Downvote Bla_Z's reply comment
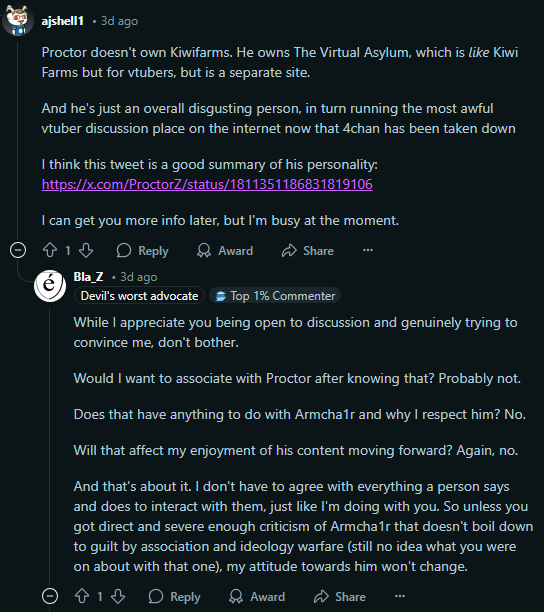This screenshot has height=612, width=544. (x=118, y=596)
